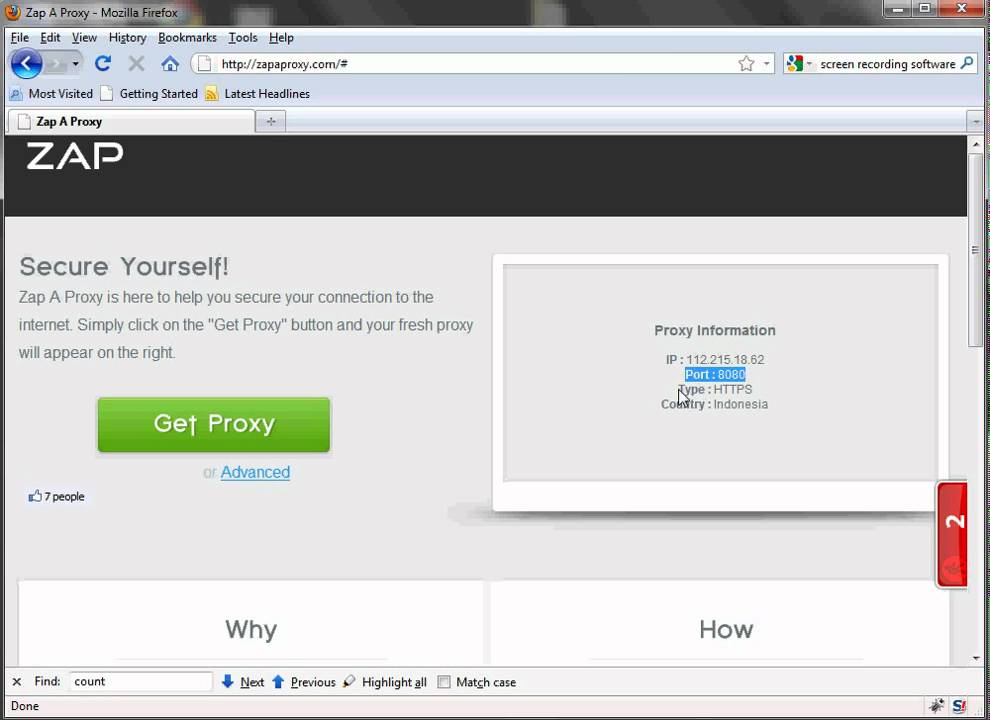Click the page scrollbar down arrow

(975, 658)
